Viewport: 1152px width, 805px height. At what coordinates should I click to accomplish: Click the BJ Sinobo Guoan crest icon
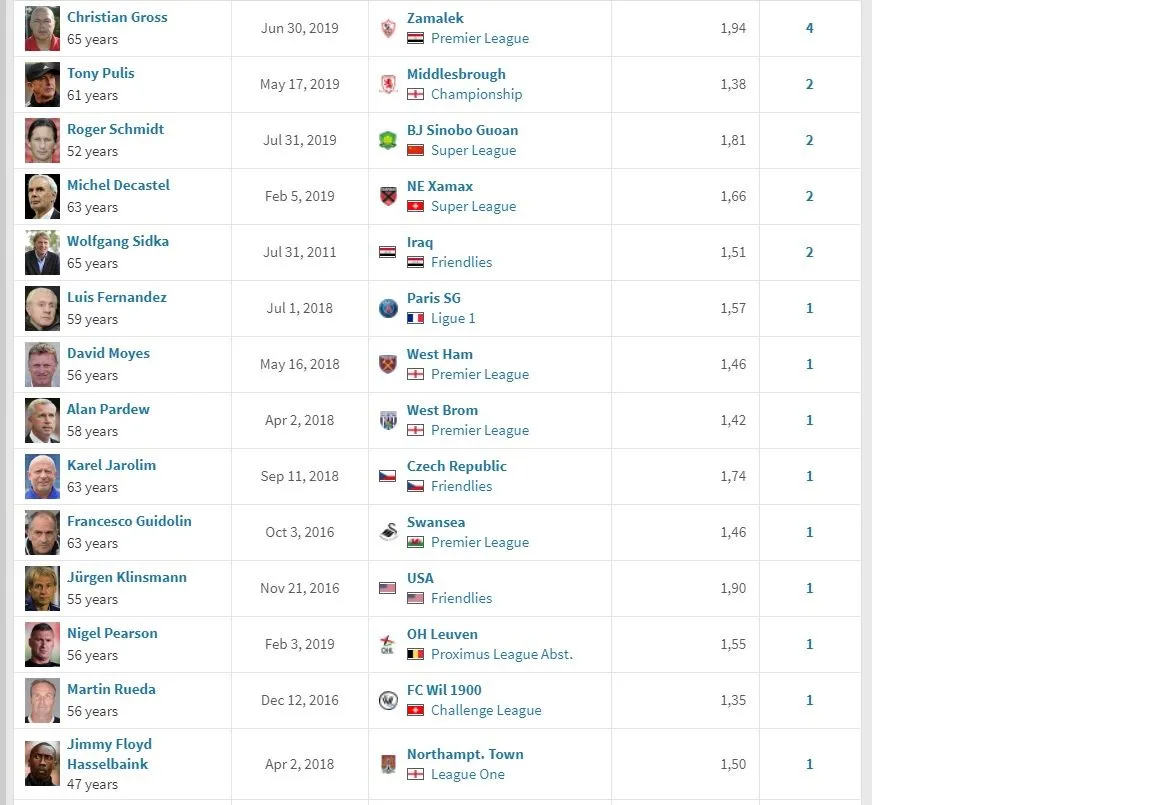point(388,140)
